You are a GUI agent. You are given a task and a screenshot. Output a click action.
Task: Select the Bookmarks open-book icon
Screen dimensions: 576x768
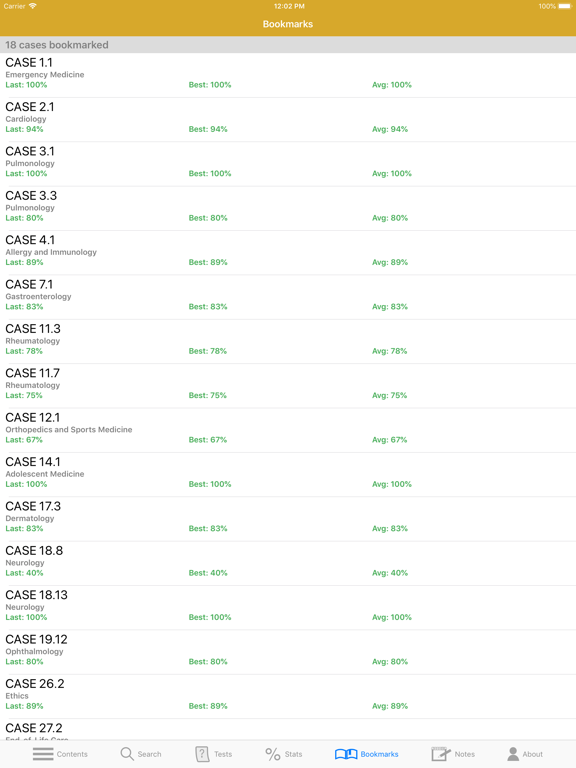346,754
